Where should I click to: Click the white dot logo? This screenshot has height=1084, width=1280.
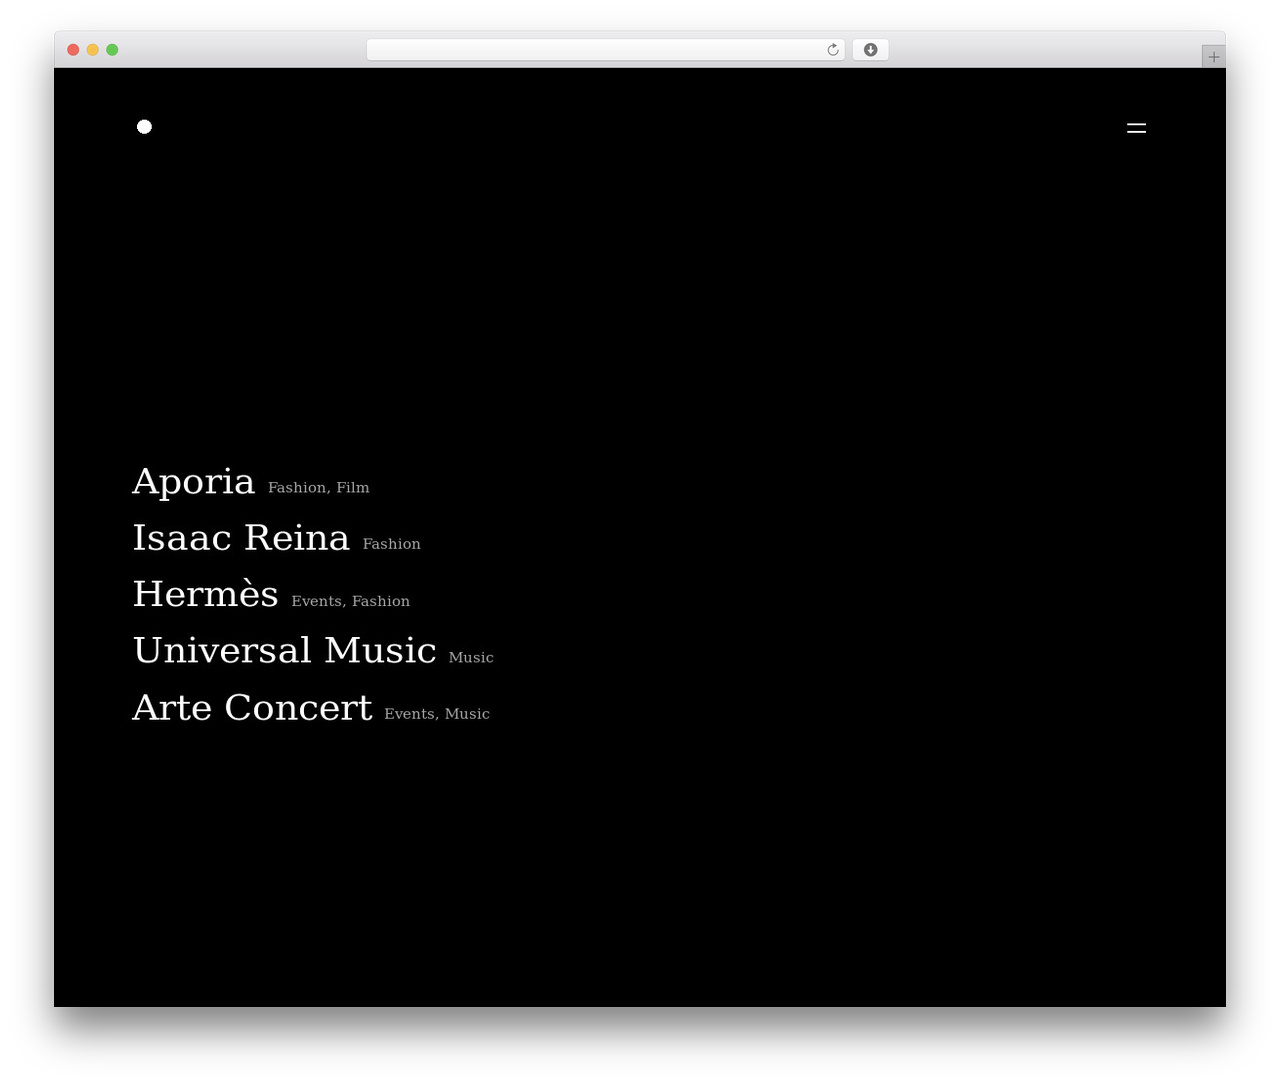tap(144, 126)
